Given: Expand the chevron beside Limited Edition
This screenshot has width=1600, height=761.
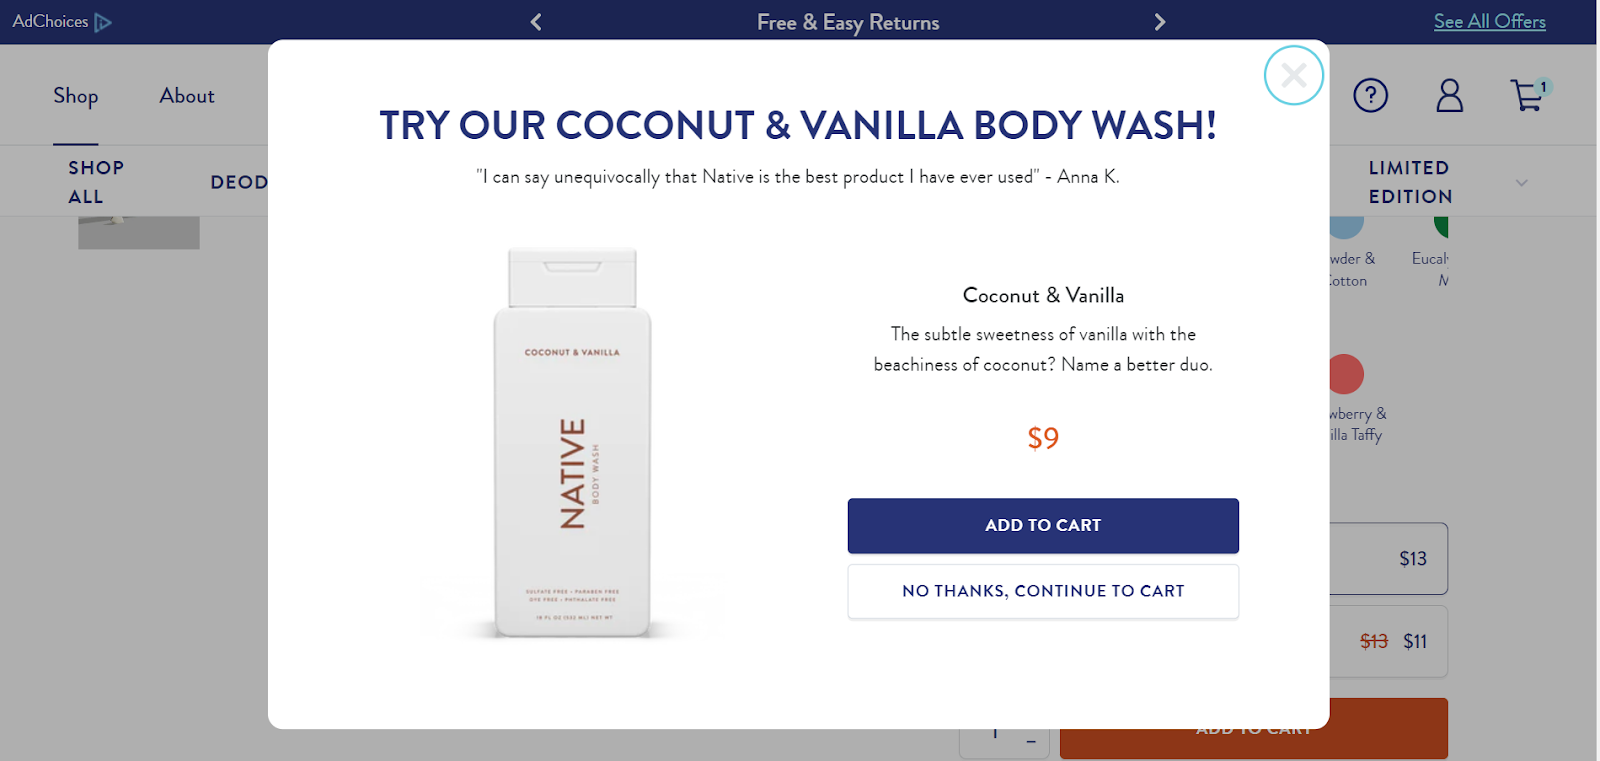Looking at the screenshot, I should click(1521, 183).
